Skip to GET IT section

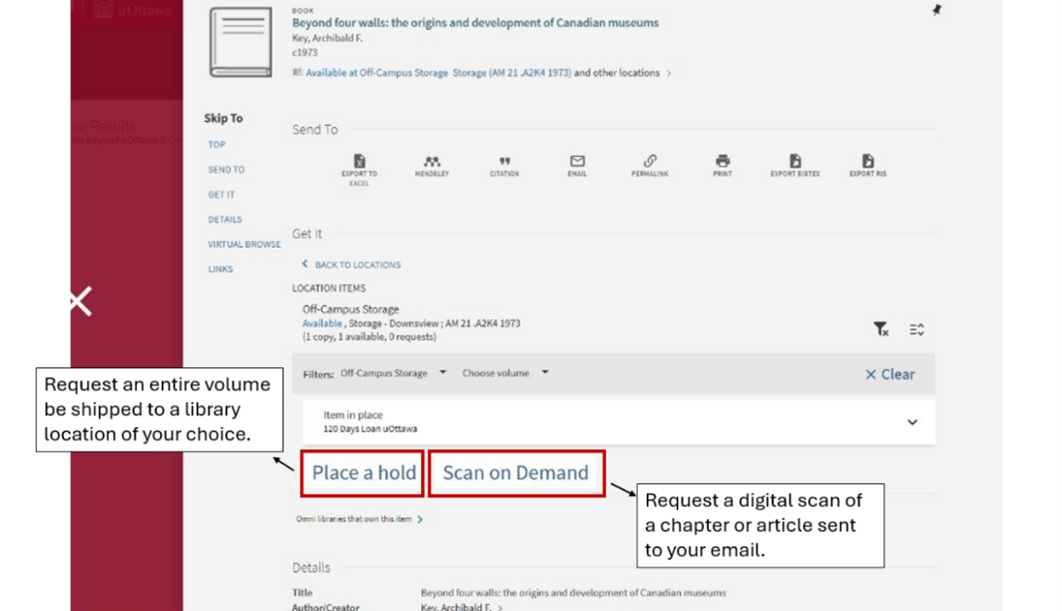(x=221, y=194)
